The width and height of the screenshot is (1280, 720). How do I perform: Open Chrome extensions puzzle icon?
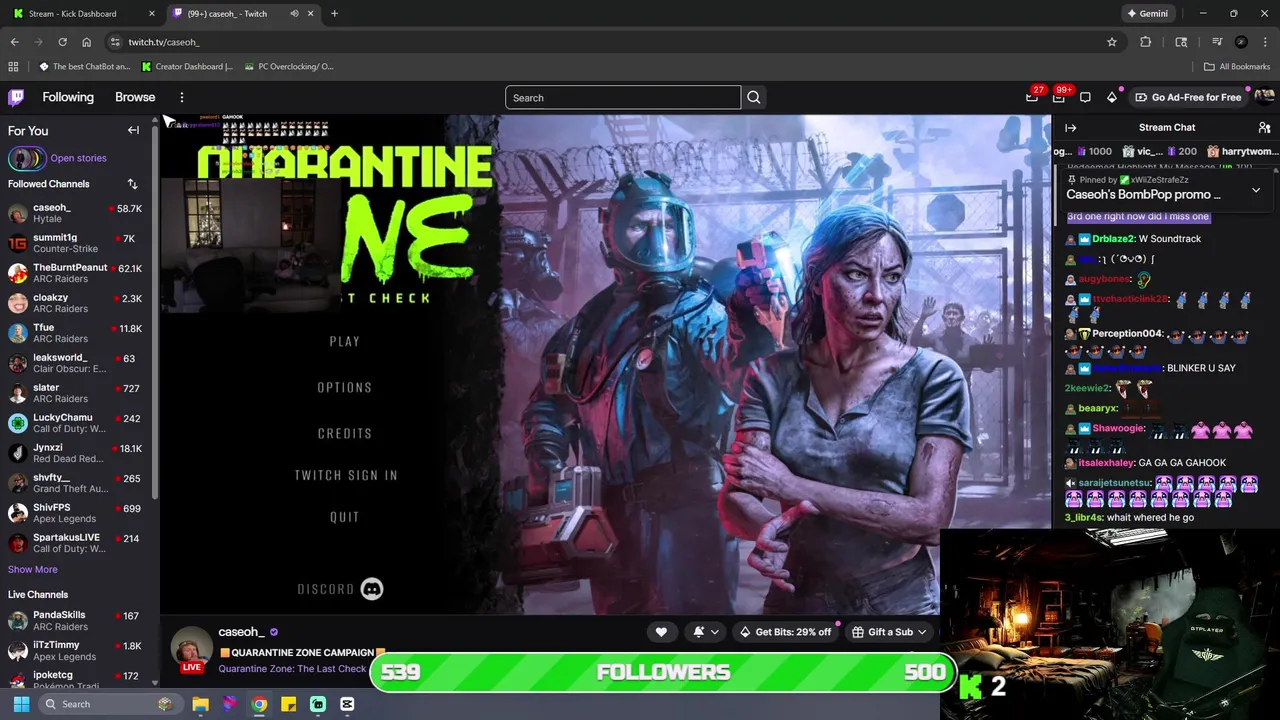tap(1146, 42)
